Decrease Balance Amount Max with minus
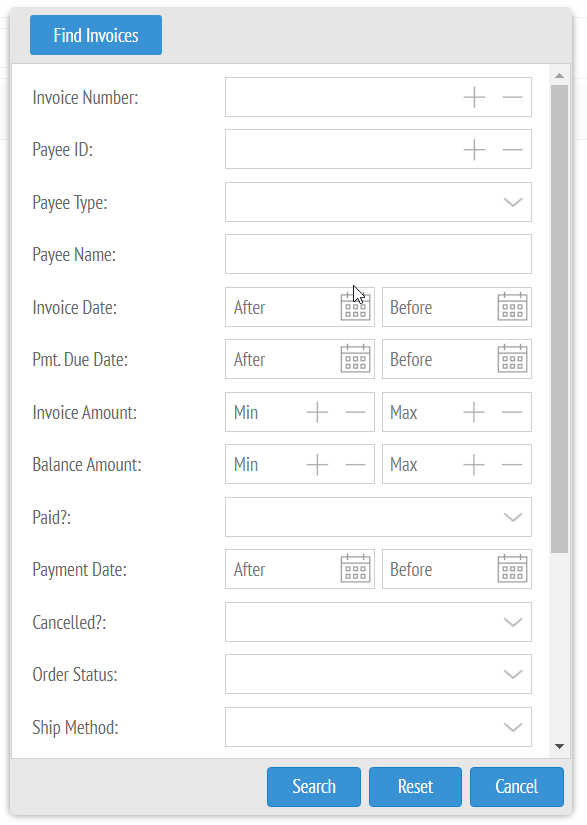 click(512, 465)
